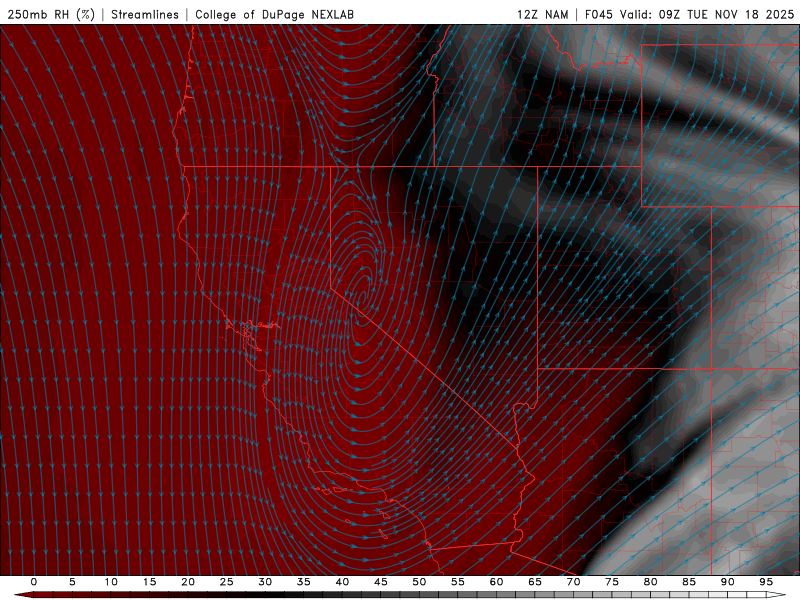Click the color scale value 5

(72, 582)
